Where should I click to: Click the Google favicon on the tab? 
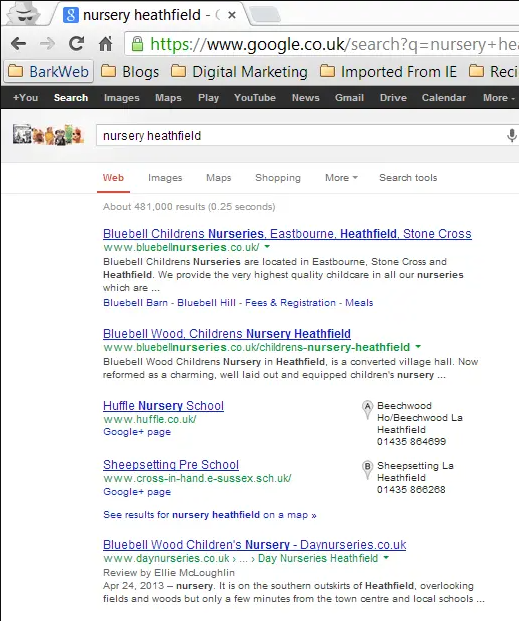click(71, 15)
